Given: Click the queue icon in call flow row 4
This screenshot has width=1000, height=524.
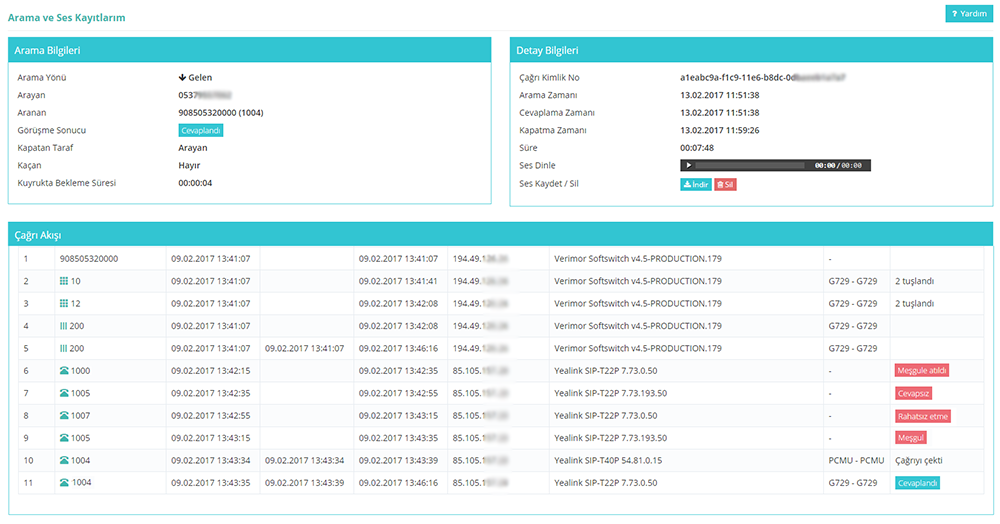Looking at the screenshot, I should point(63,326).
